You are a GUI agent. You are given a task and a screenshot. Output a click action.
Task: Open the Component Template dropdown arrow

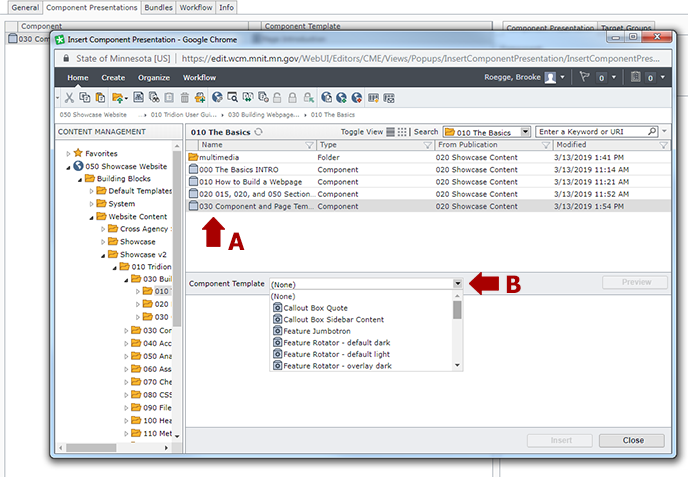(x=457, y=284)
